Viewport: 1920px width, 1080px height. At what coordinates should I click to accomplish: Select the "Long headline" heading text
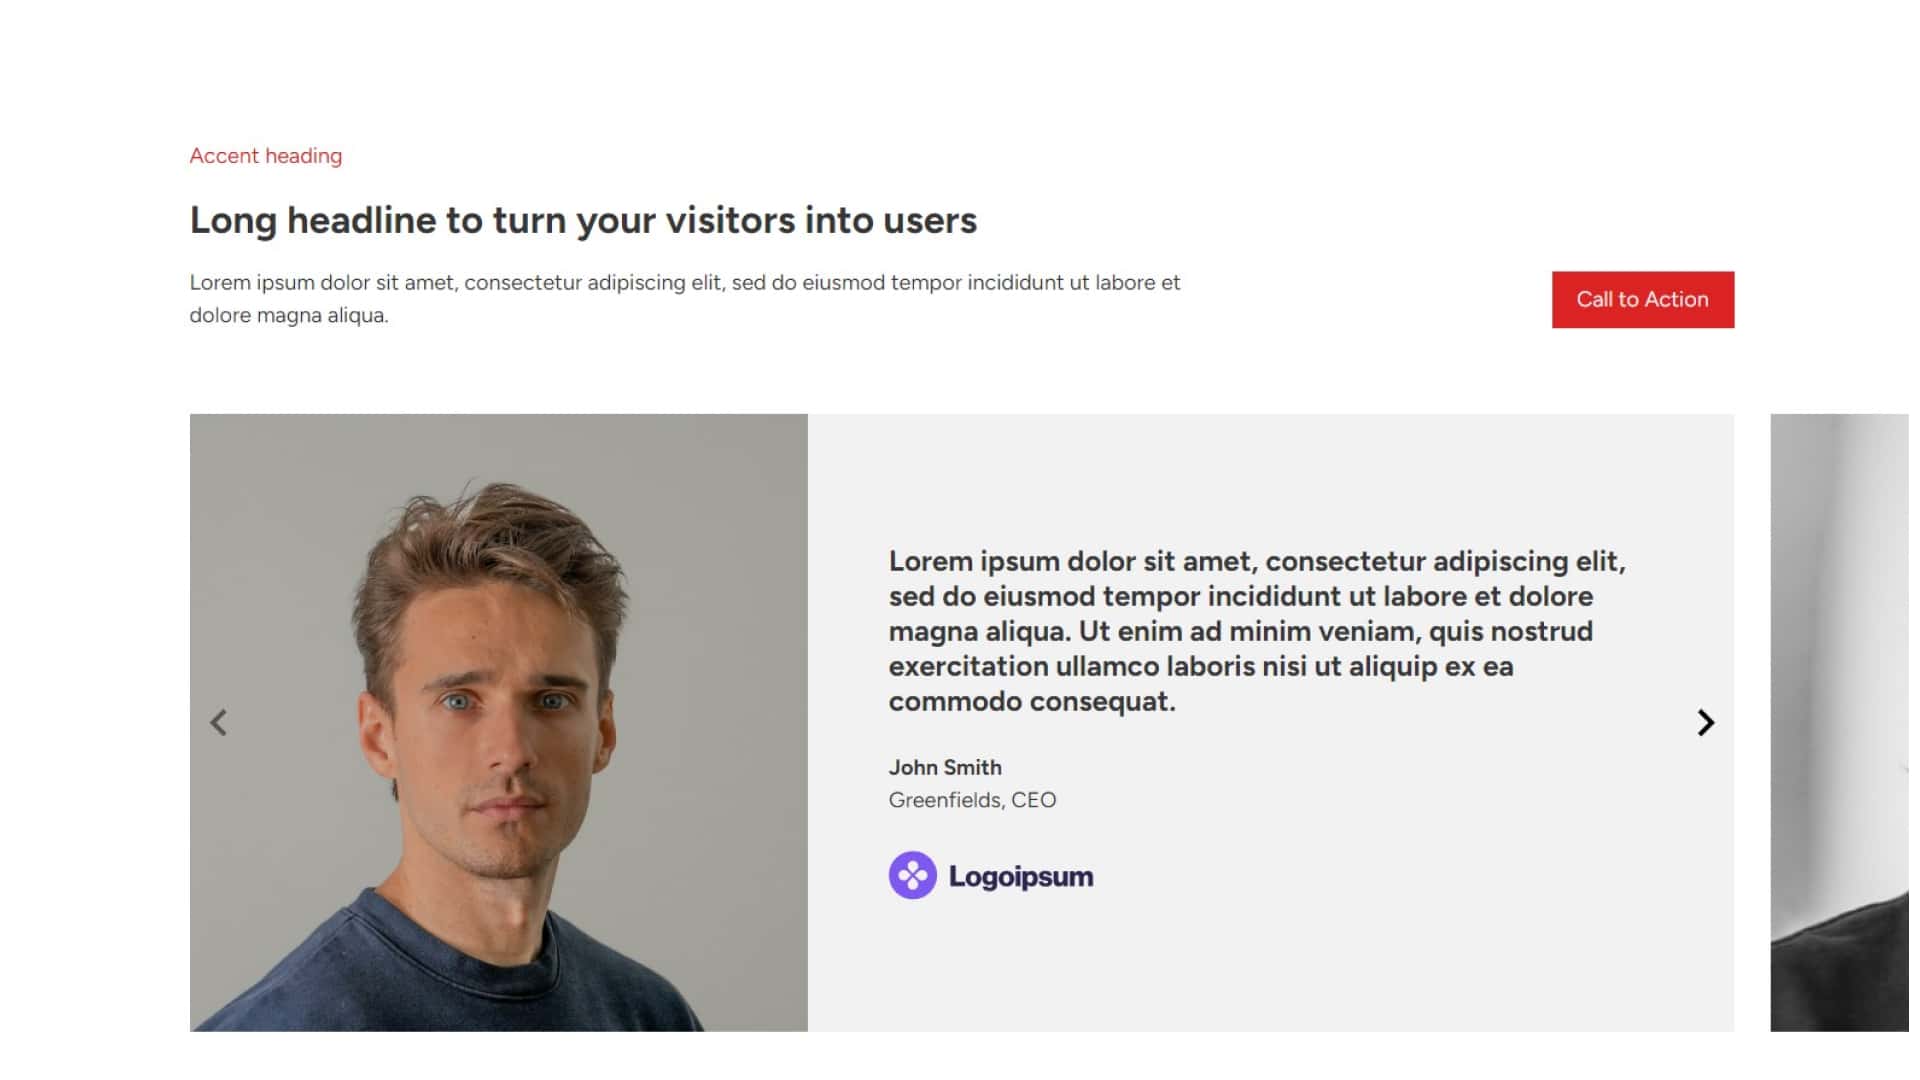(582, 221)
